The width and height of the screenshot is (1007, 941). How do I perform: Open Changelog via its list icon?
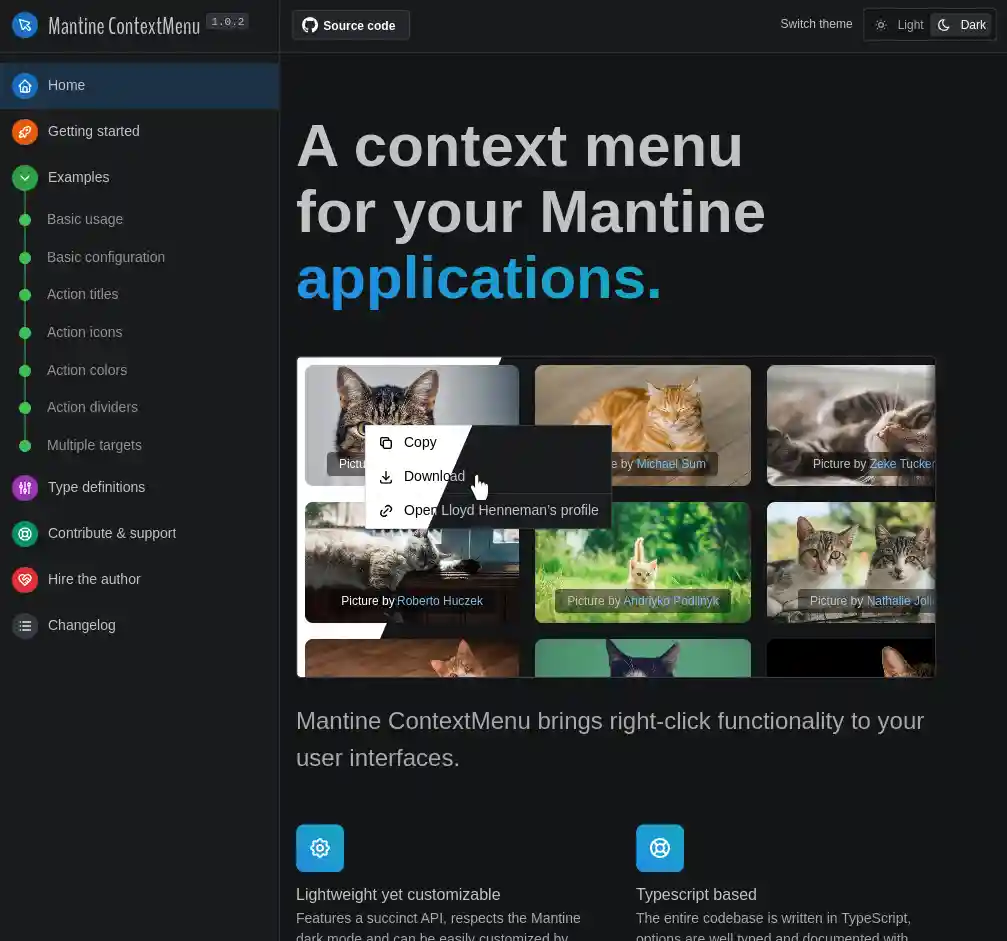click(x=24, y=625)
